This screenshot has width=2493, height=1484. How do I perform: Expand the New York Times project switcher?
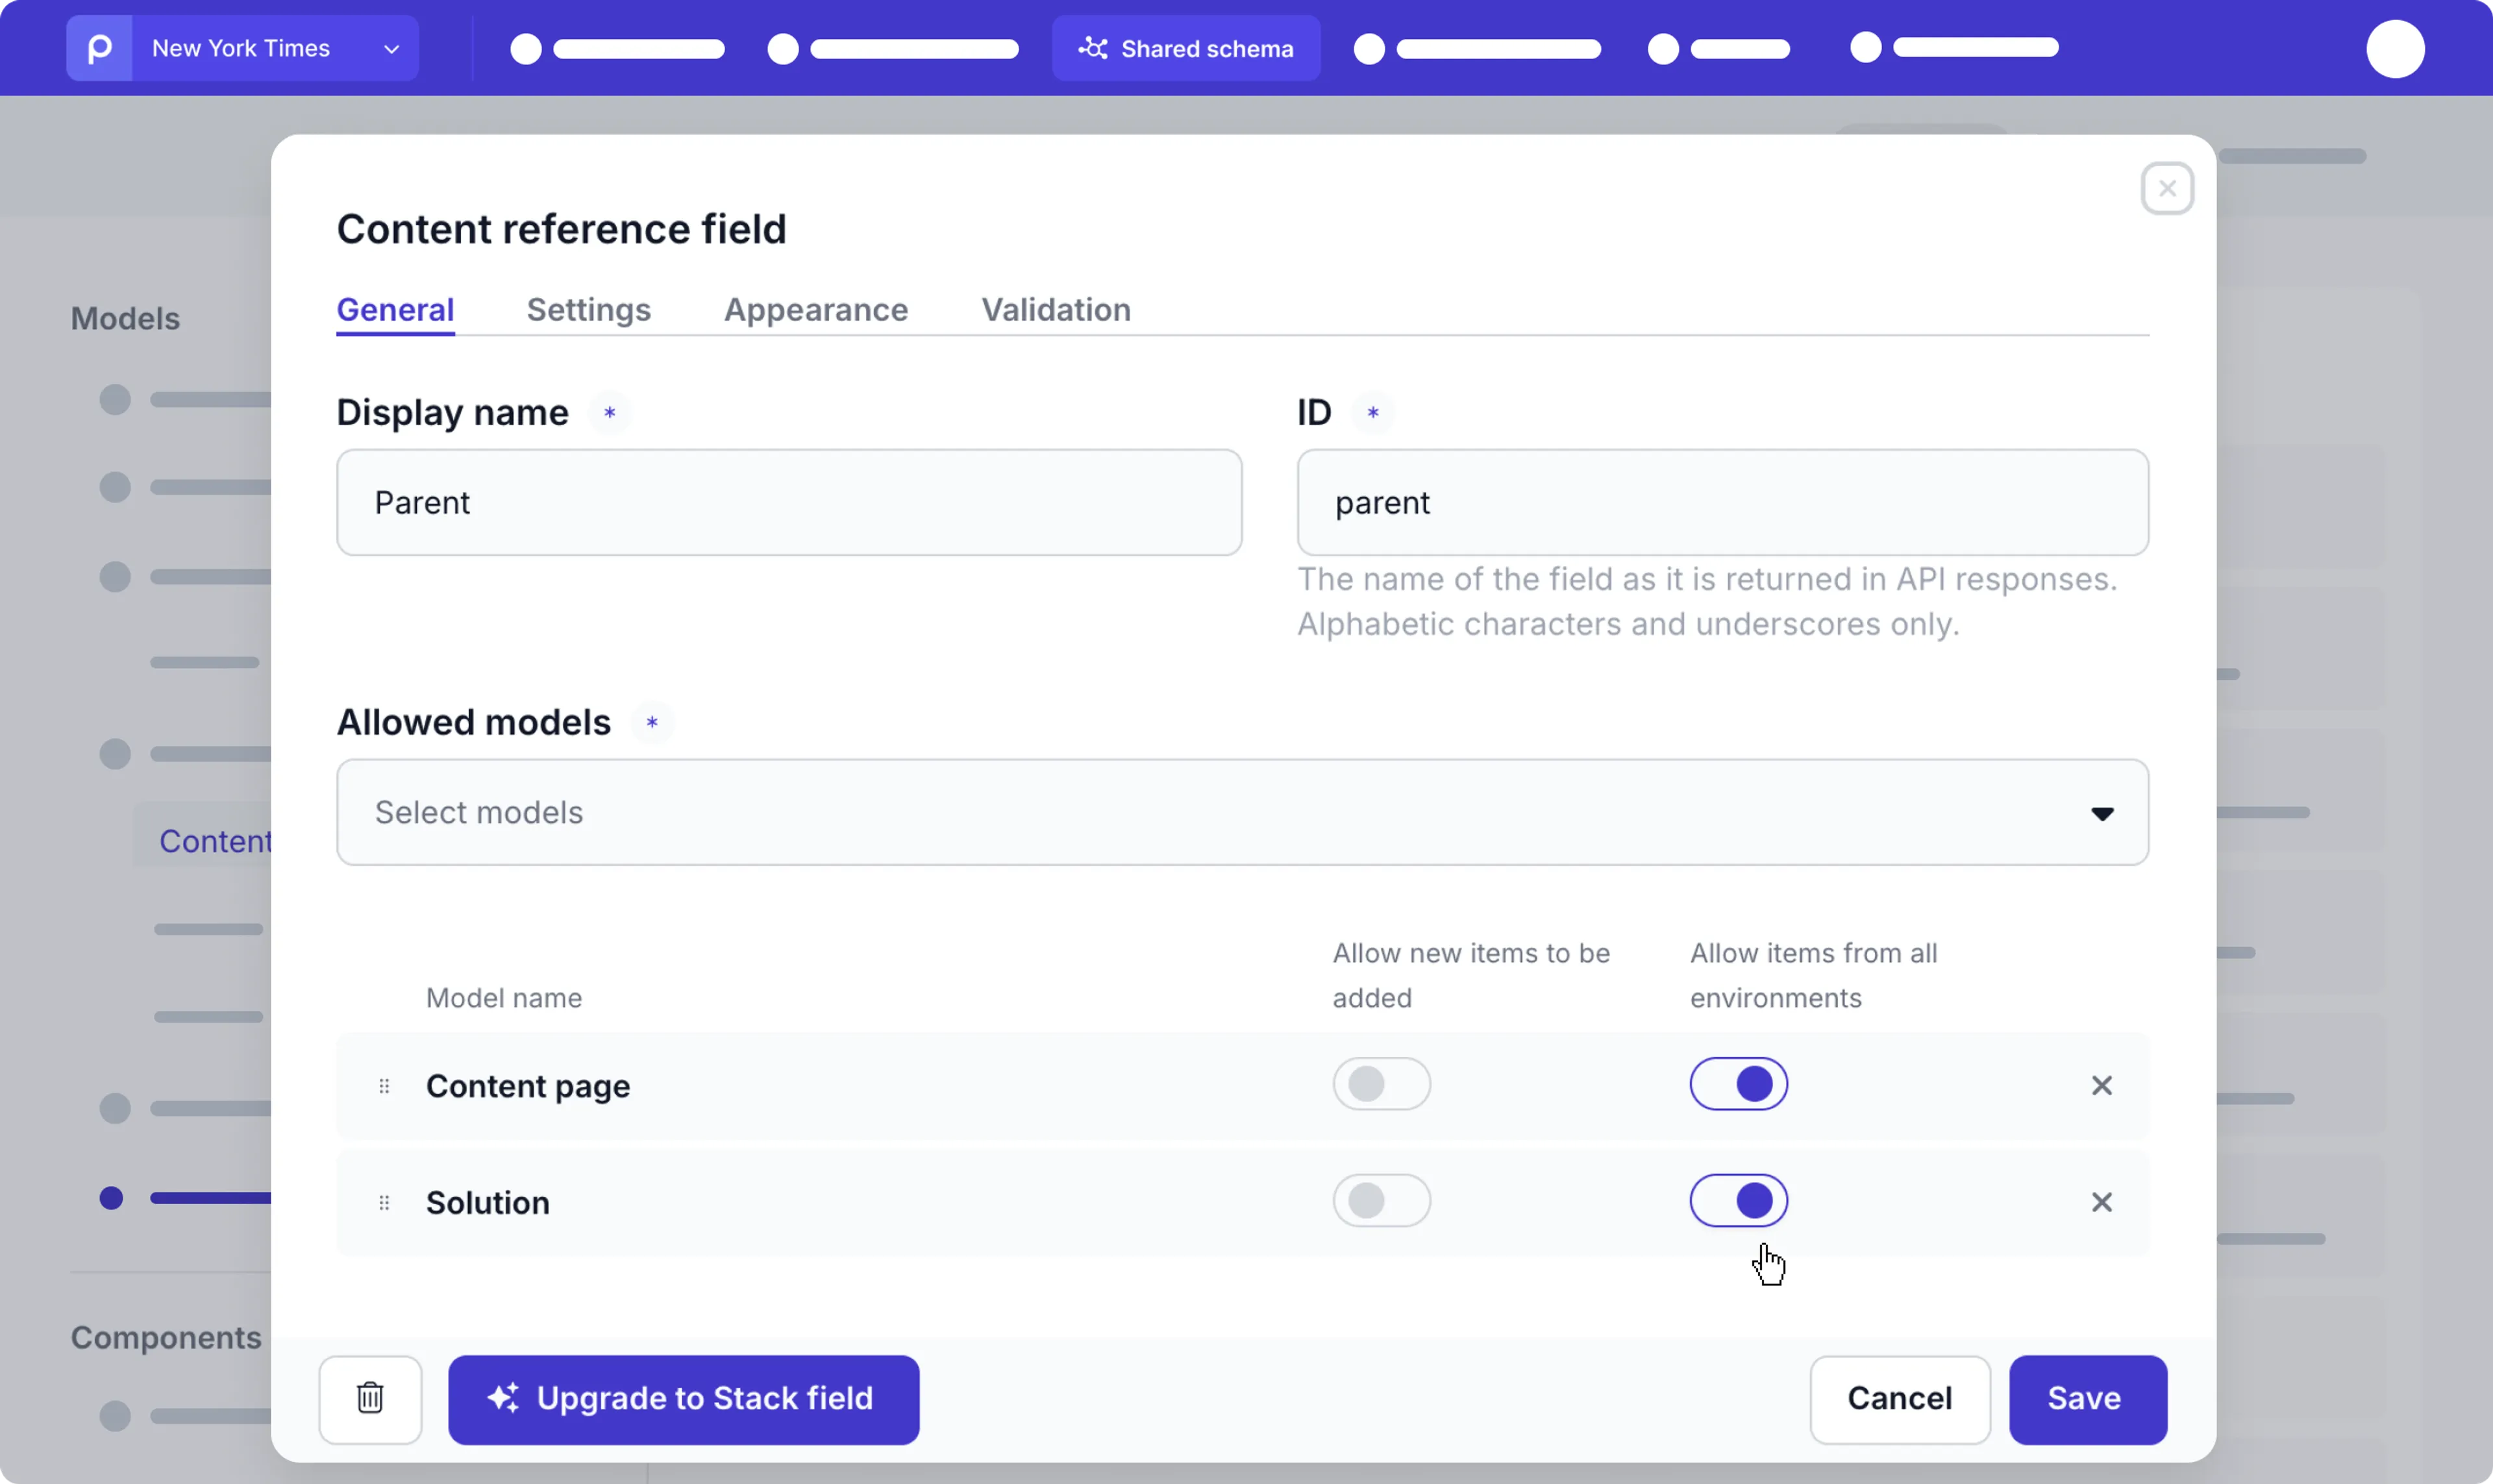click(275, 48)
